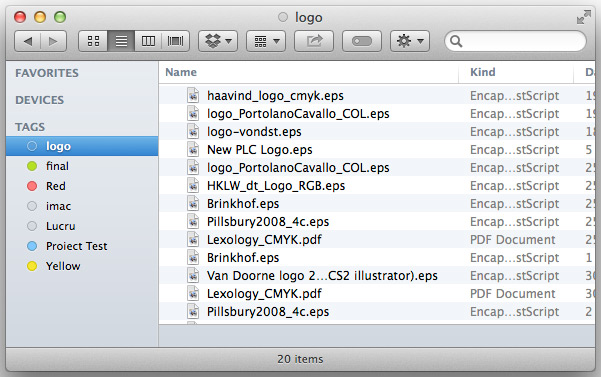The width and height of the screenshot is (601, 377).
Task: Open the Action gear menu
Action: (x=410, y=41)
